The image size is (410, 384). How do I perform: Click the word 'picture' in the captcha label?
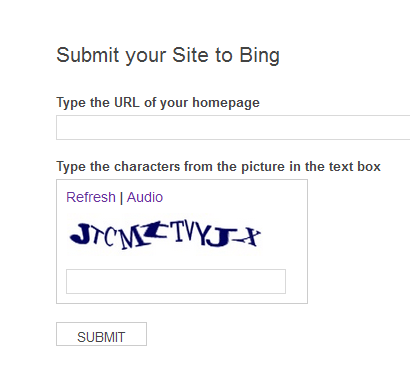point(263,167)
